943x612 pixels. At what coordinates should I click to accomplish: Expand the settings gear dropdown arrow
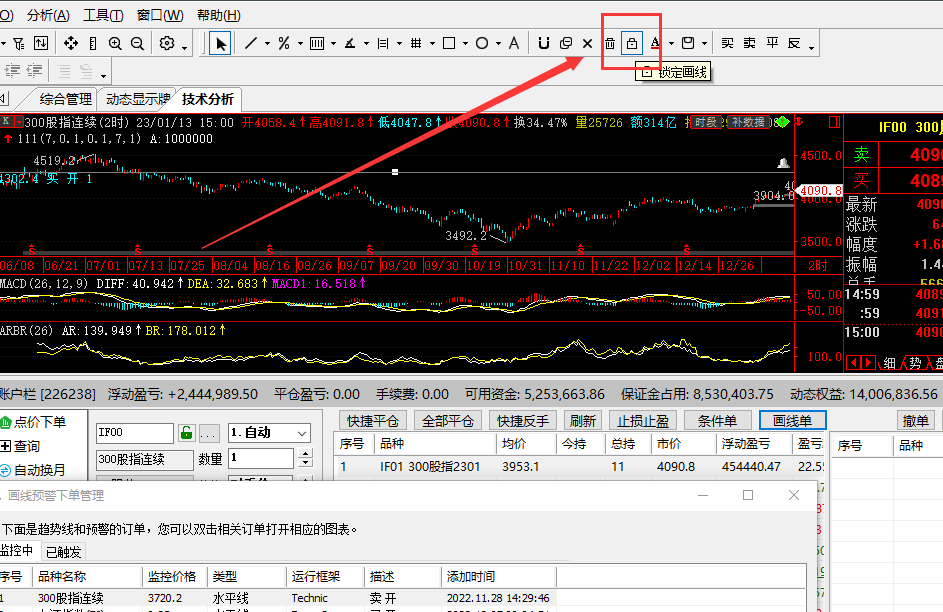(x=184, y=44)
